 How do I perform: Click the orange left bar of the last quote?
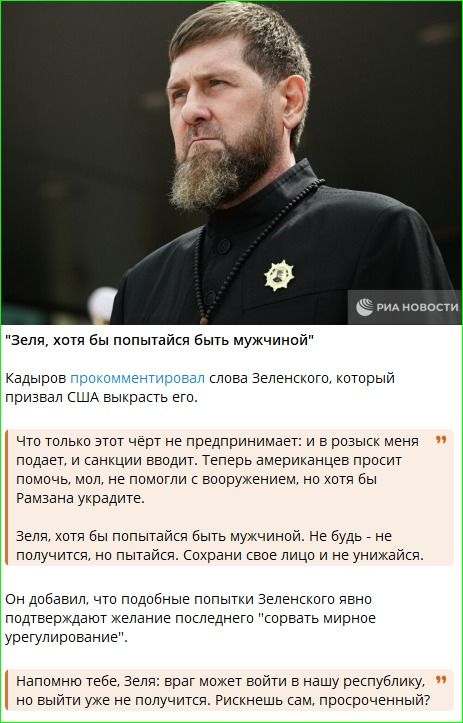point(6,690)
